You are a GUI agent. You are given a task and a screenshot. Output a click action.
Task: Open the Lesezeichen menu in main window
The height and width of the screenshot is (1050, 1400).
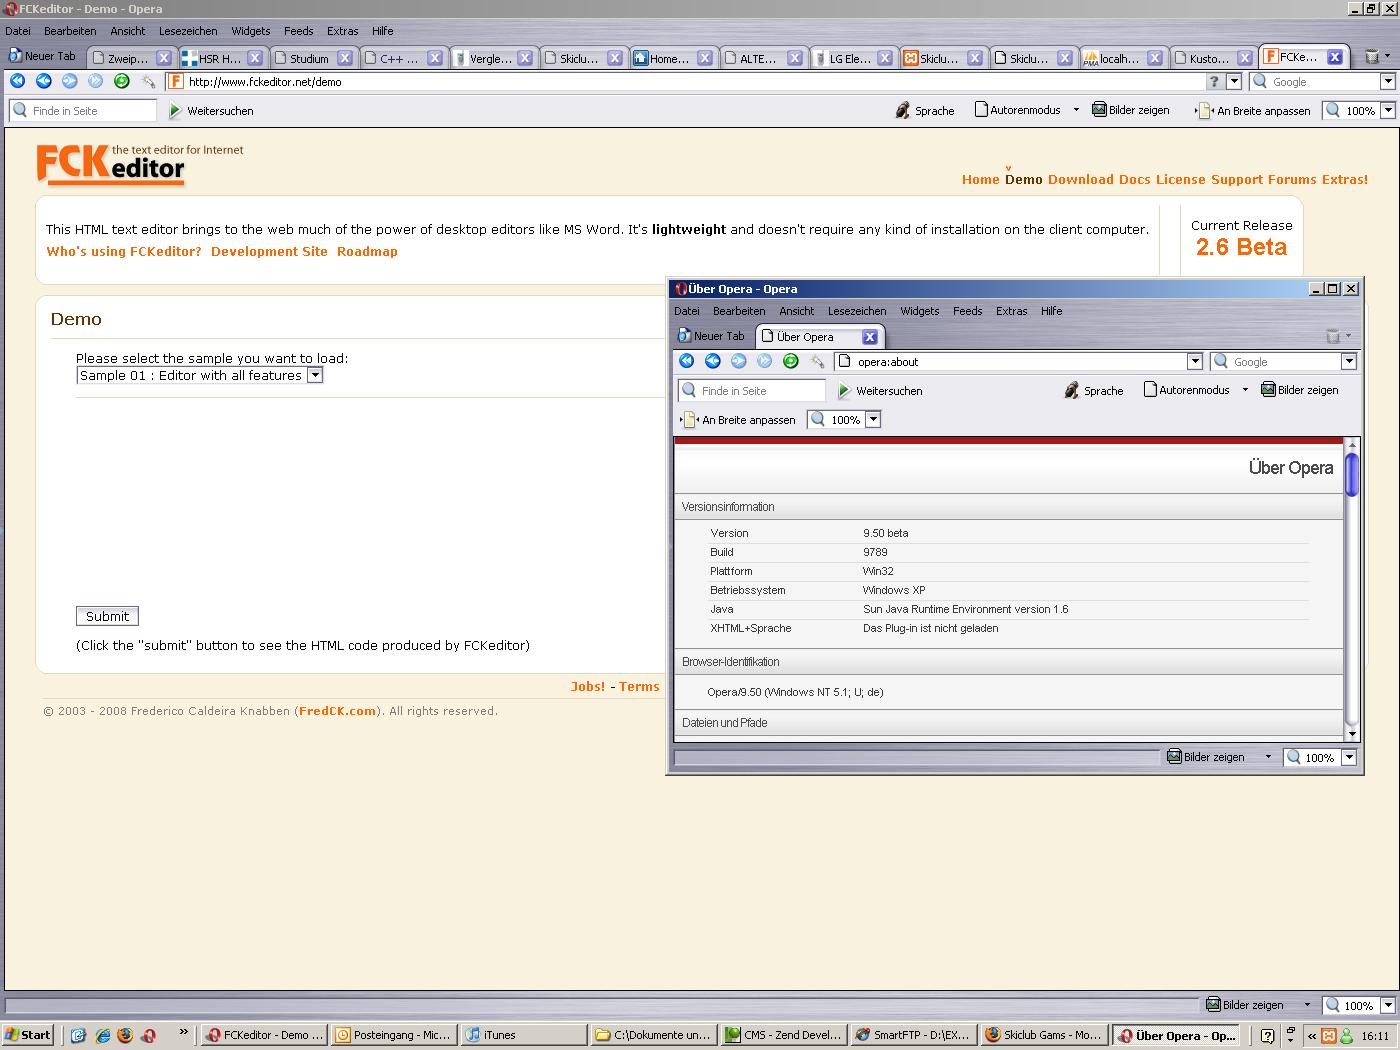pyautogui.click(x=188, y=31)
